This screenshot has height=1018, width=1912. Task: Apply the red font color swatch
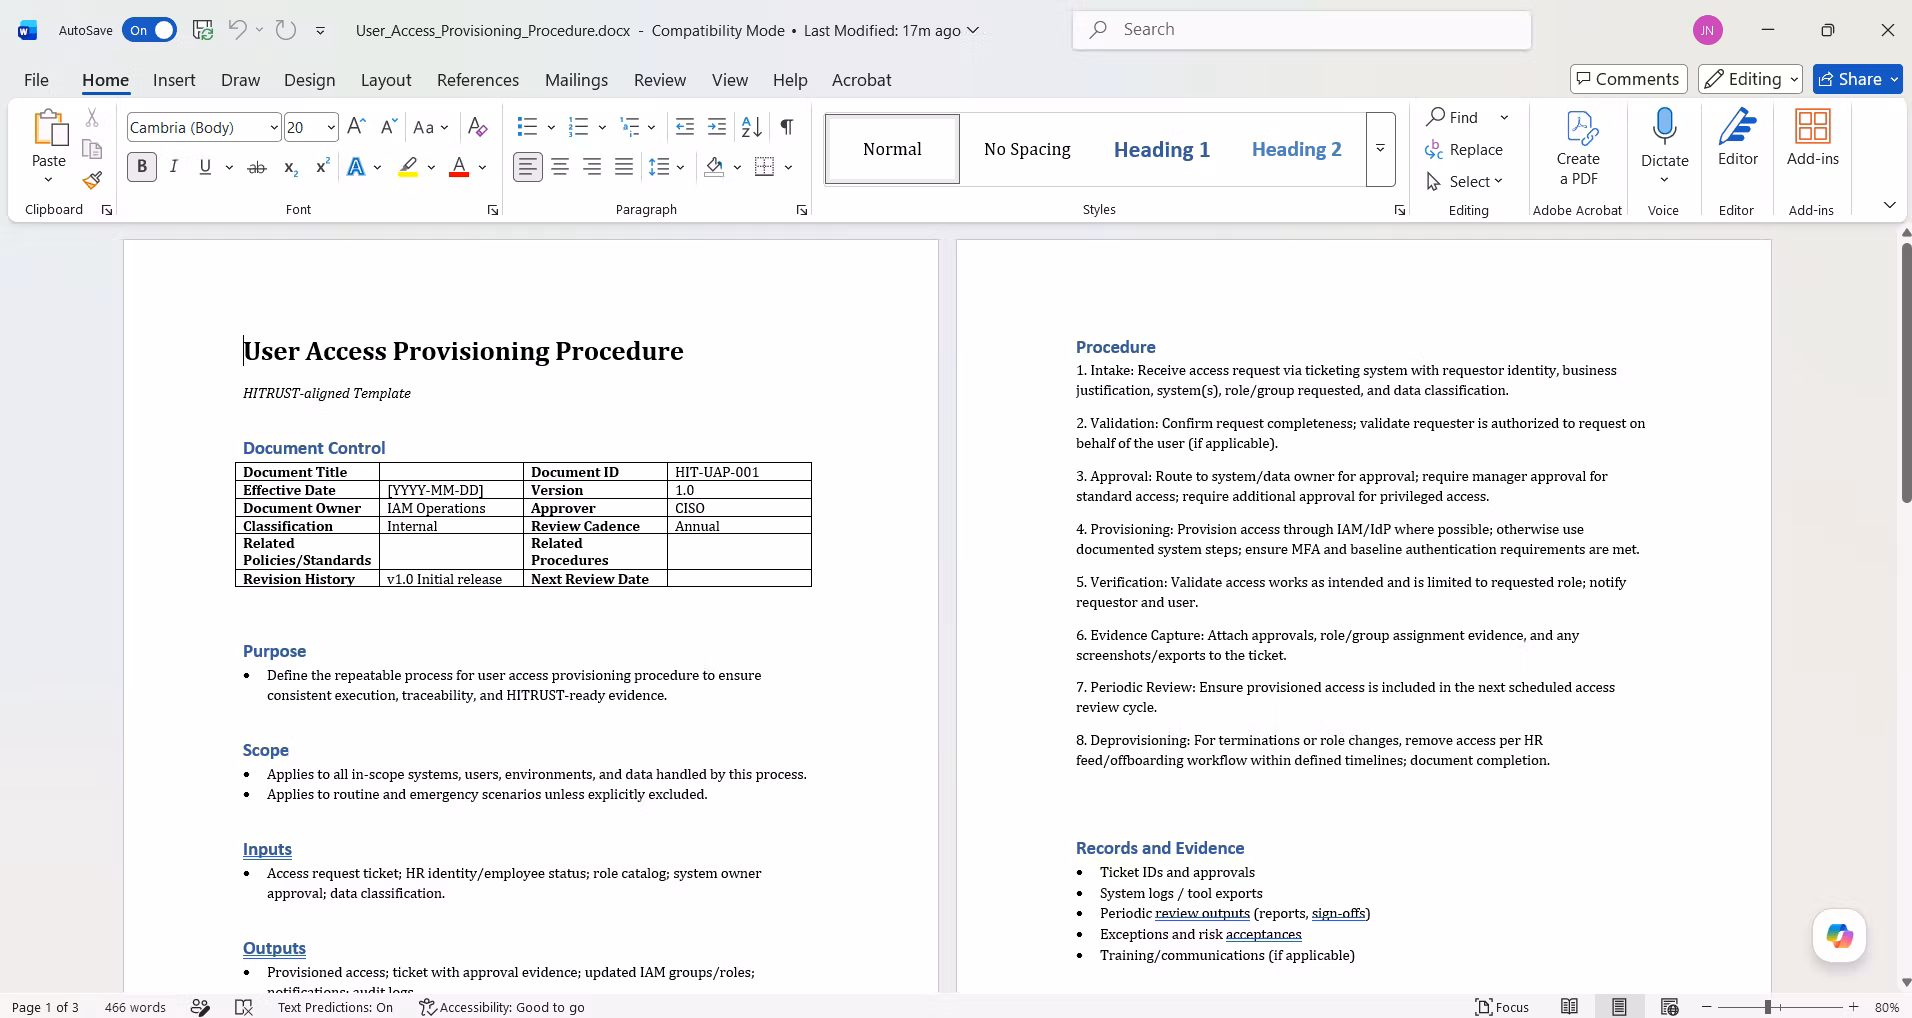point(459,167)
